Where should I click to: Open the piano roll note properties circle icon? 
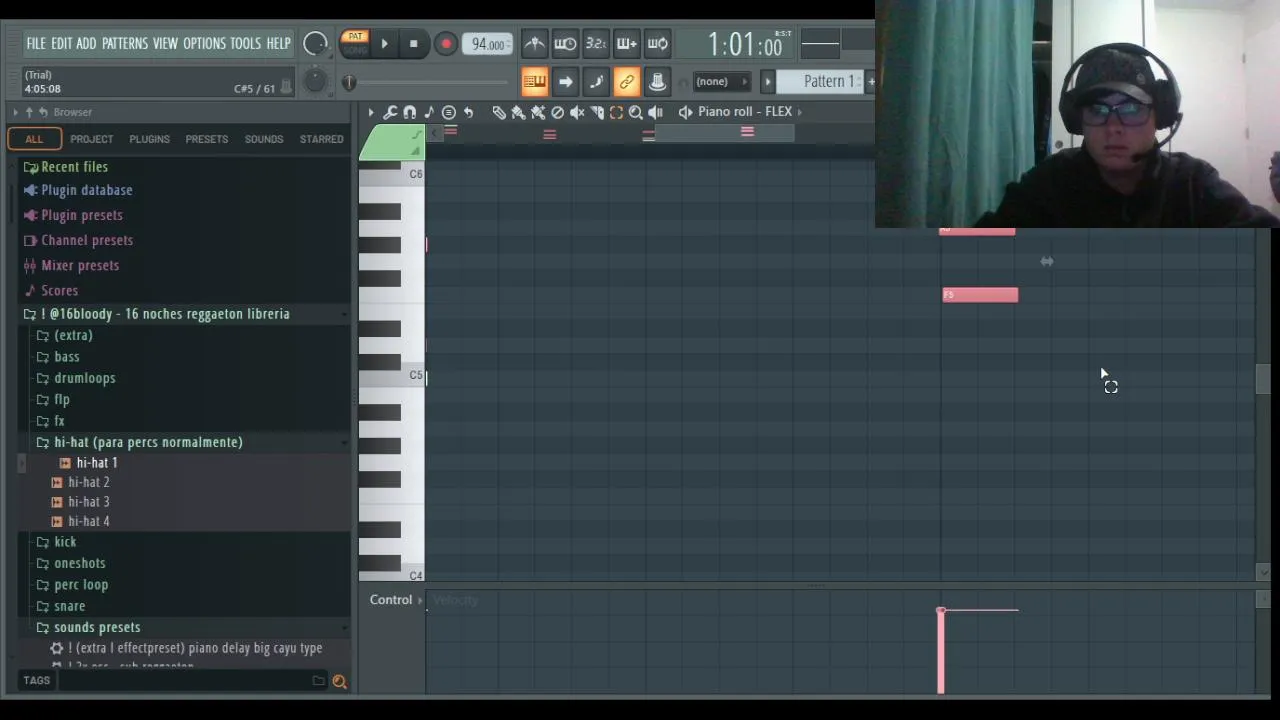(x=449, y=112)
